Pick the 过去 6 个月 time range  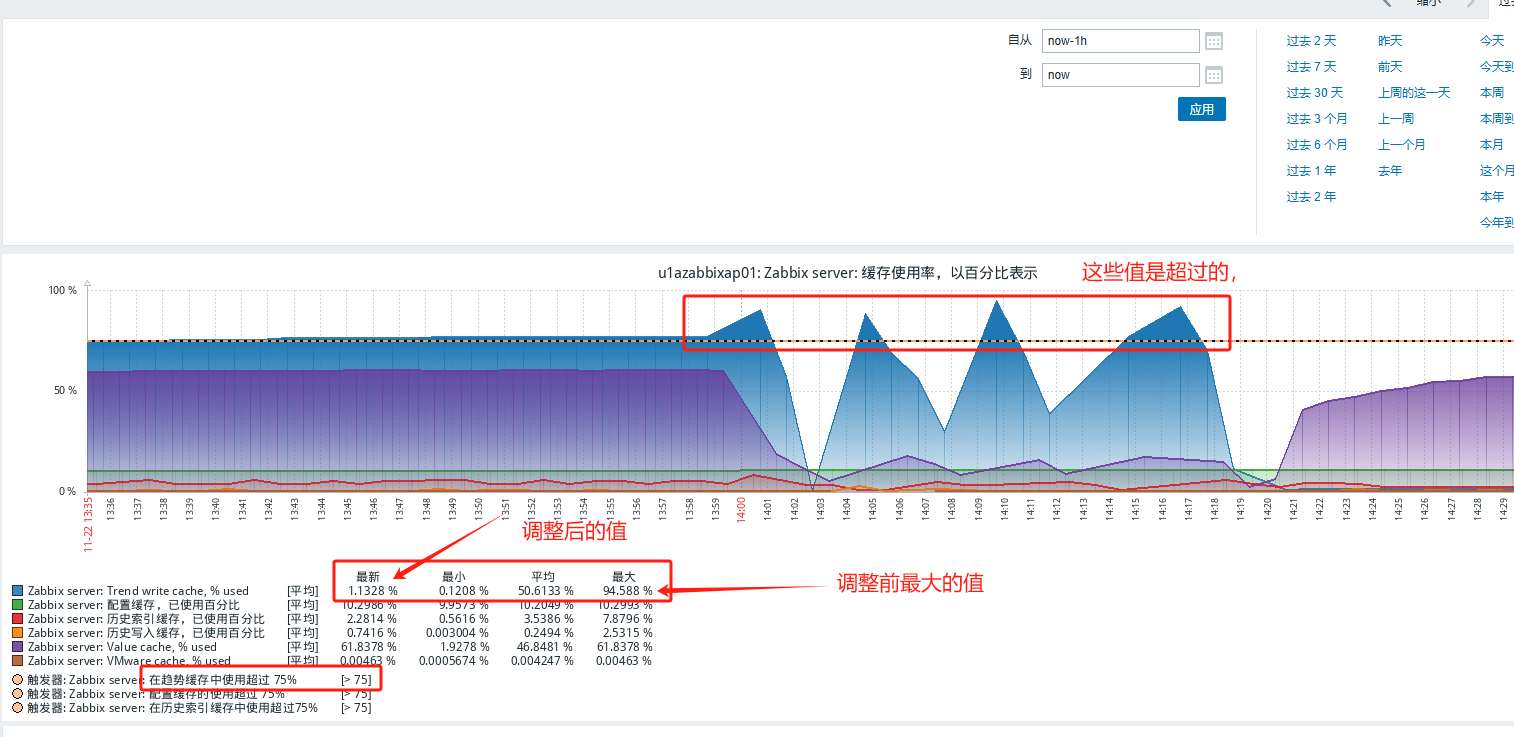pyautogui.click(x=1317, y=145)
